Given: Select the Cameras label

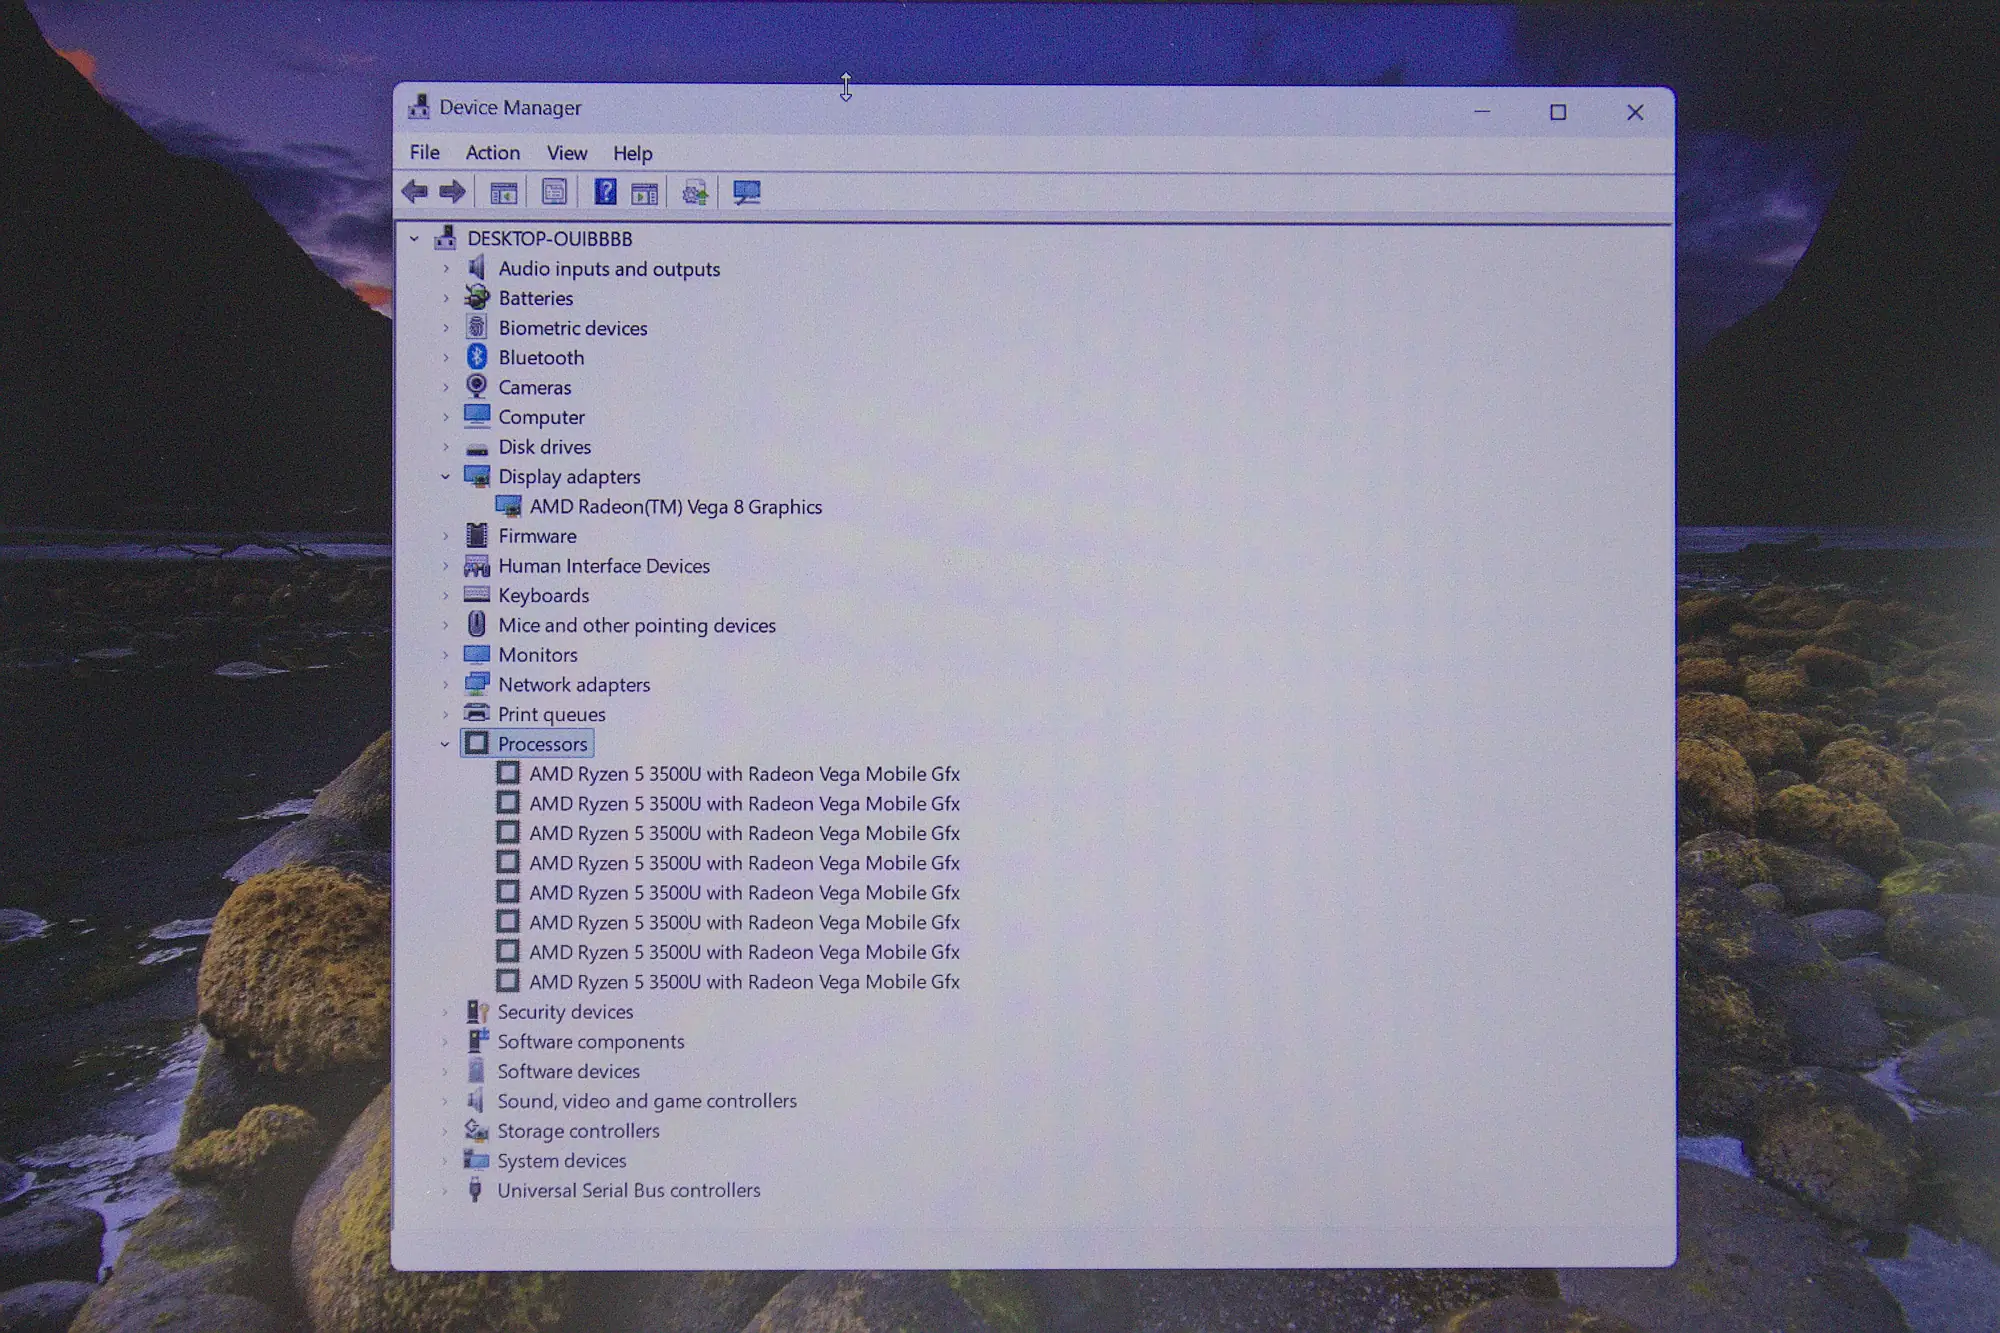Looking at the screenshot, I should 535,387.
